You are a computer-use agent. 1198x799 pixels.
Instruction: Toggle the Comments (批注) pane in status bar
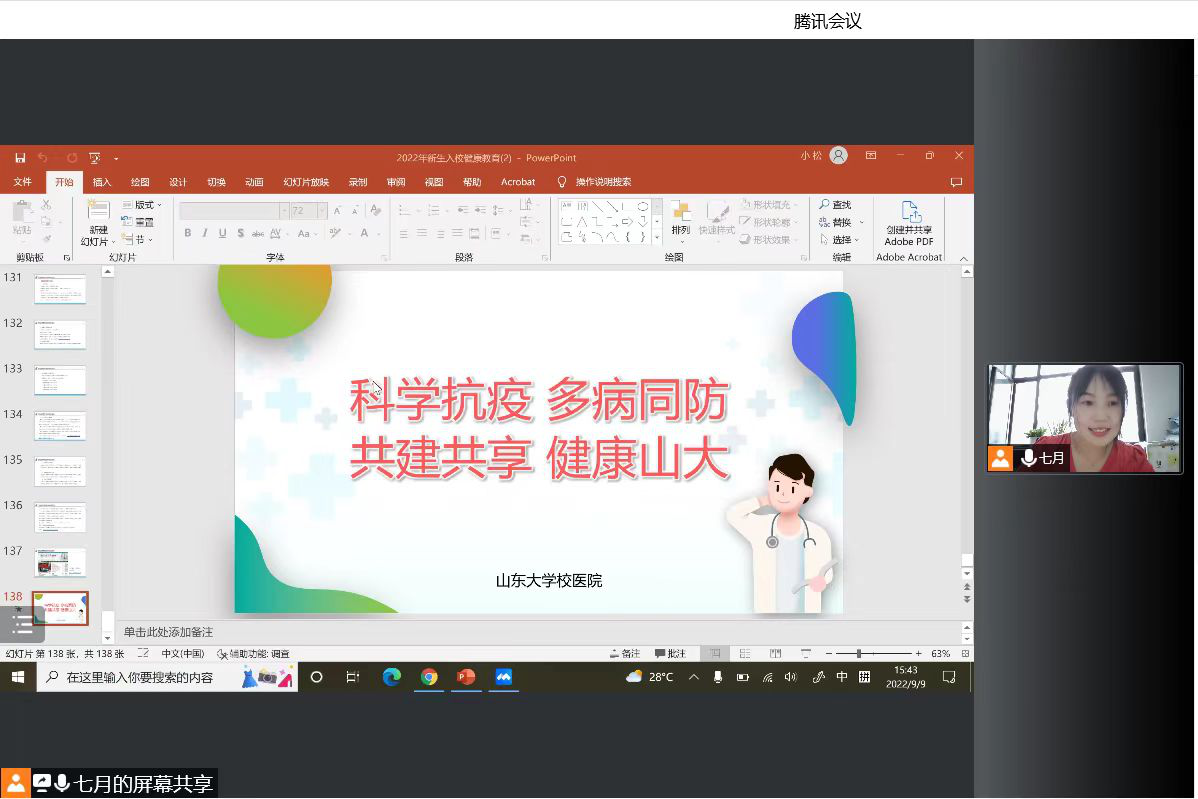click(671, 654)
